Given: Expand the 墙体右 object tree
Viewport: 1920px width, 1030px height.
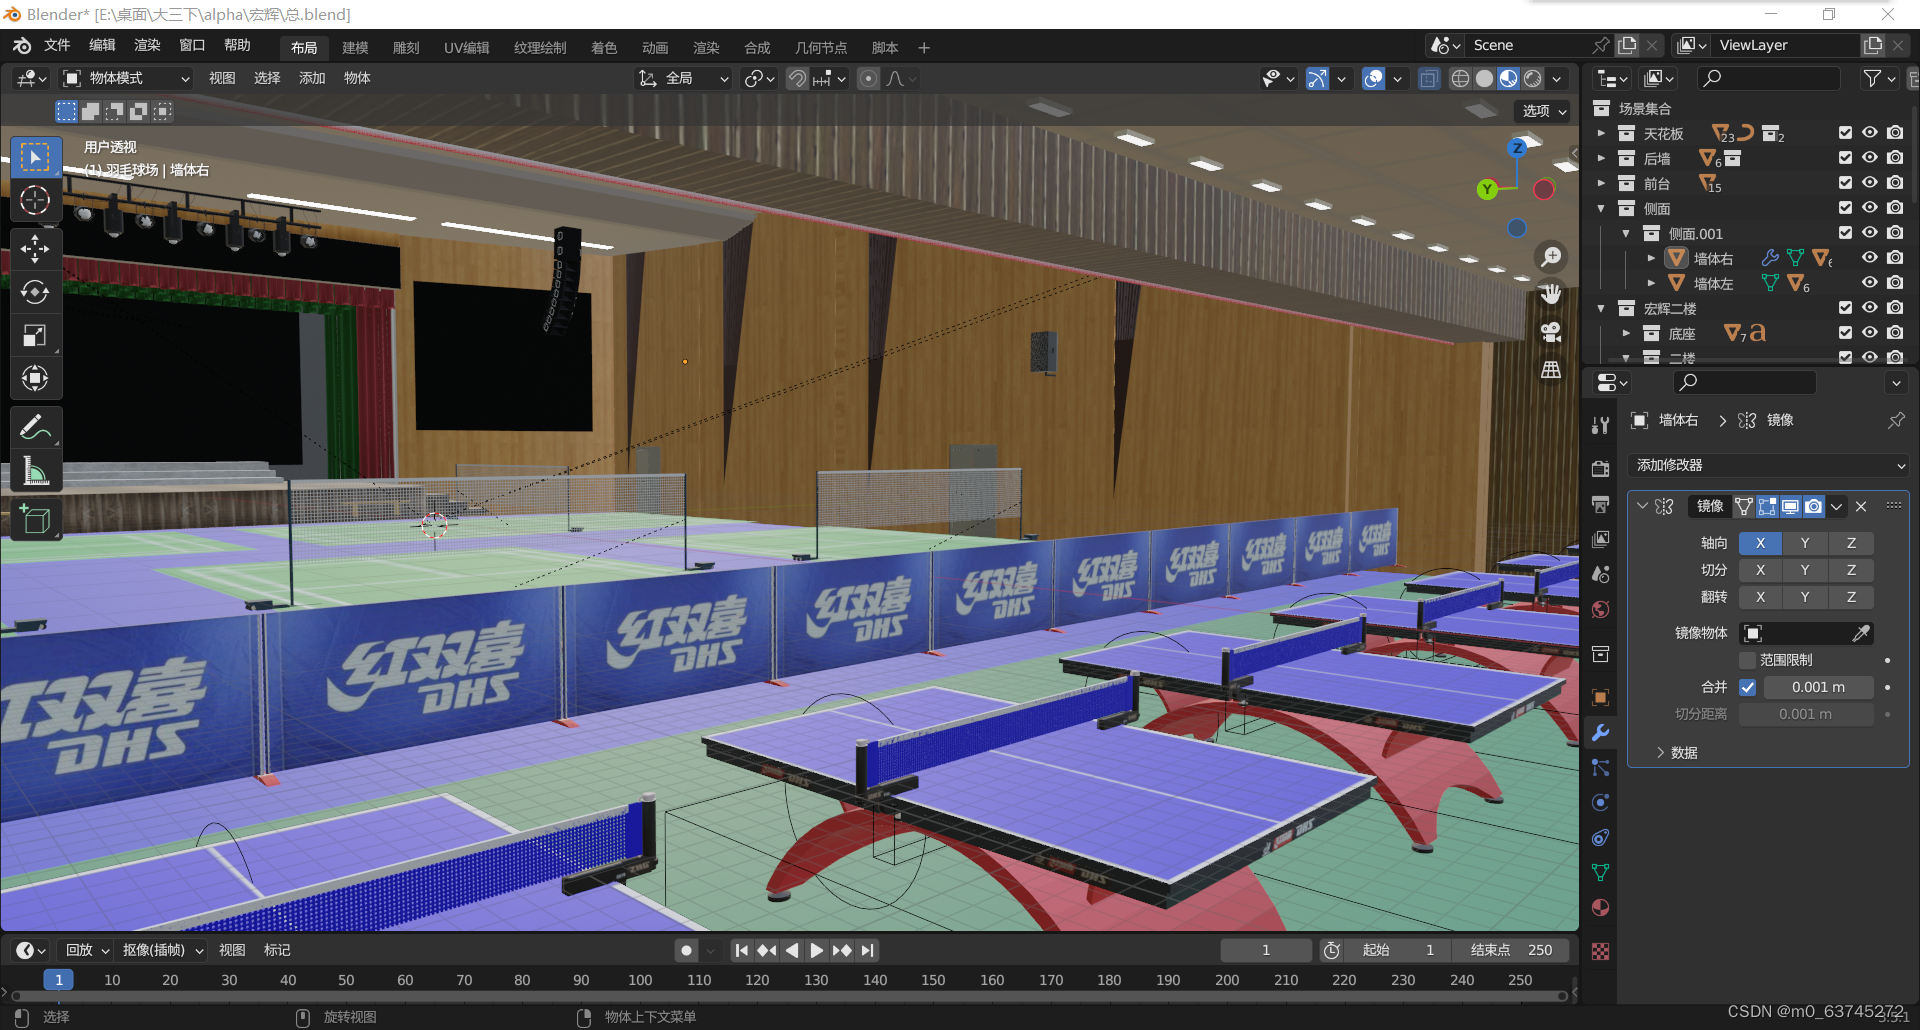Looking at the screenshot, I should (x=1651, y=258).
